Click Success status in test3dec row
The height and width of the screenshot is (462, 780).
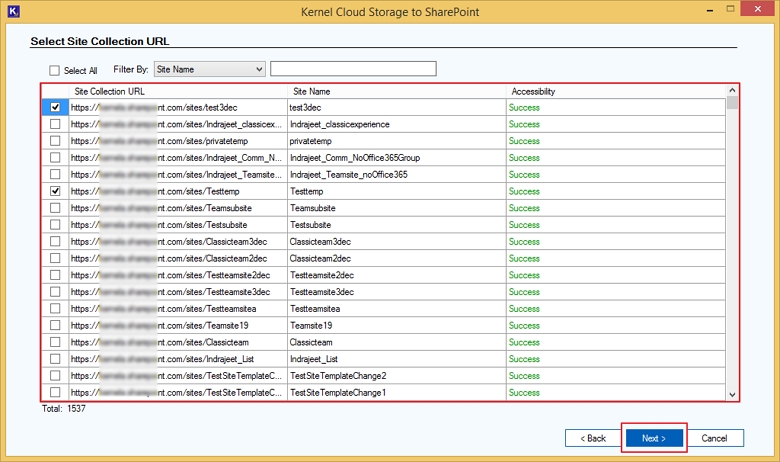pyautogui.click(x=524, y=107)
